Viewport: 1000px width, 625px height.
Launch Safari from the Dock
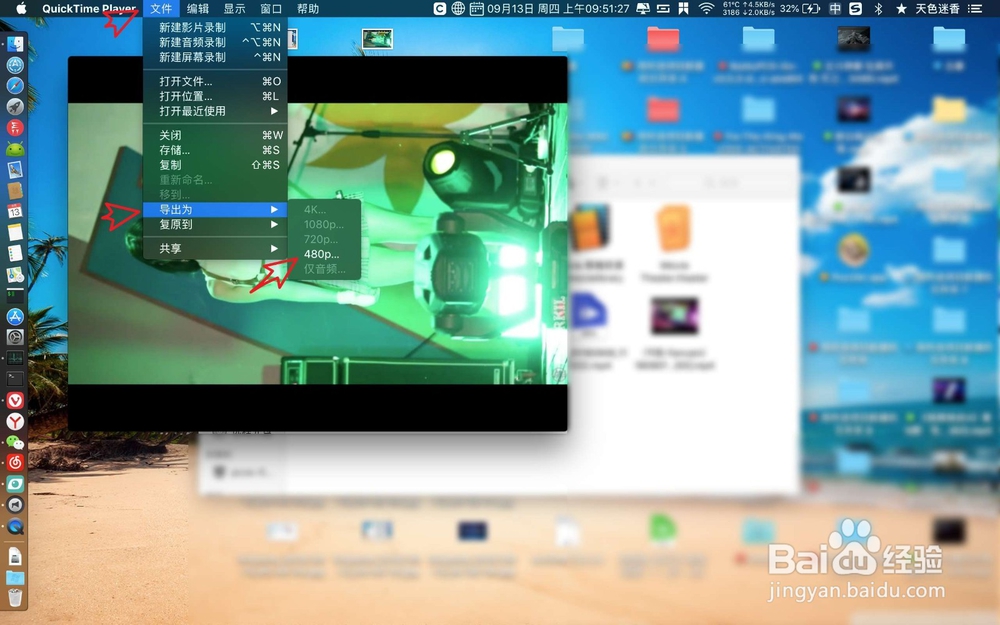click(x=14, y=85)
